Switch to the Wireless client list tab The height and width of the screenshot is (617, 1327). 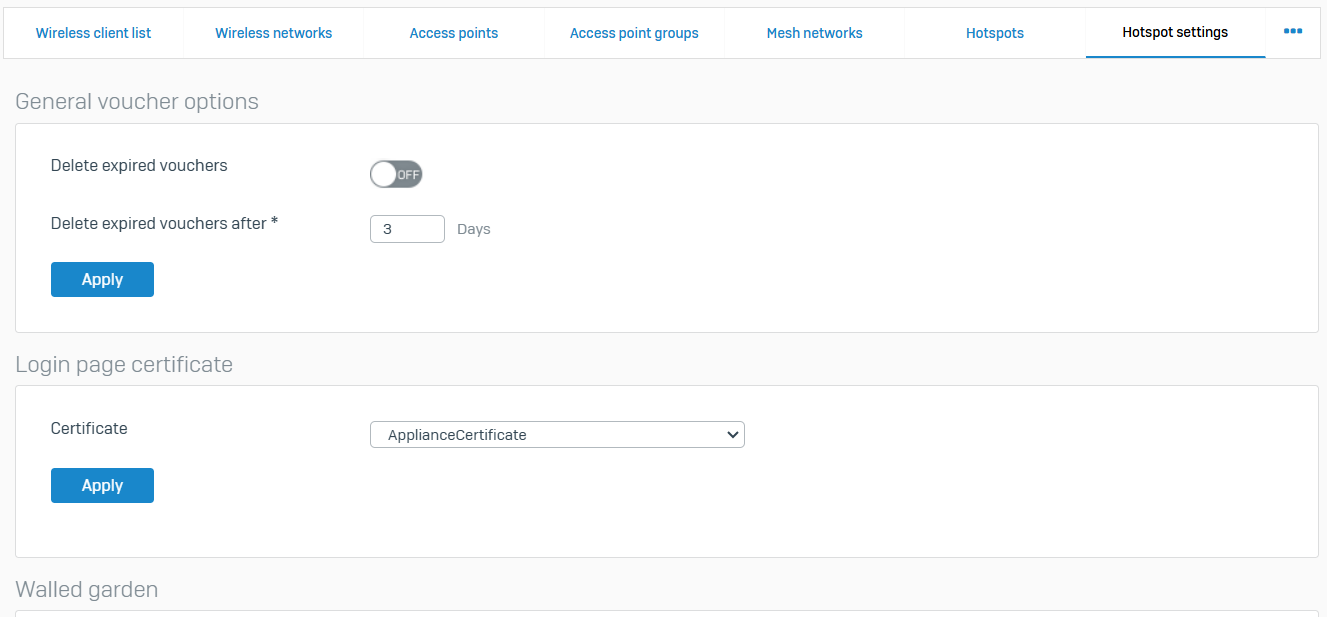[x=93, y=33]
